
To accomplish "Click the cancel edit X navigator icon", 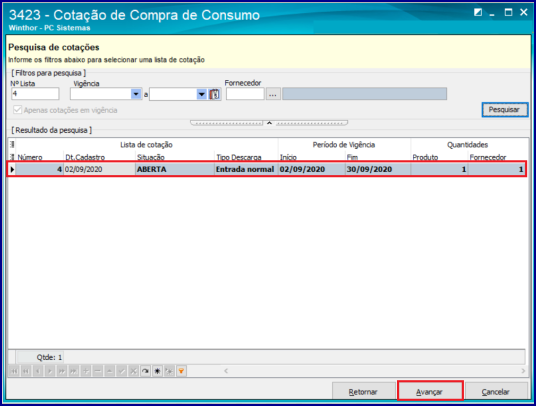I will pos(134,371).
